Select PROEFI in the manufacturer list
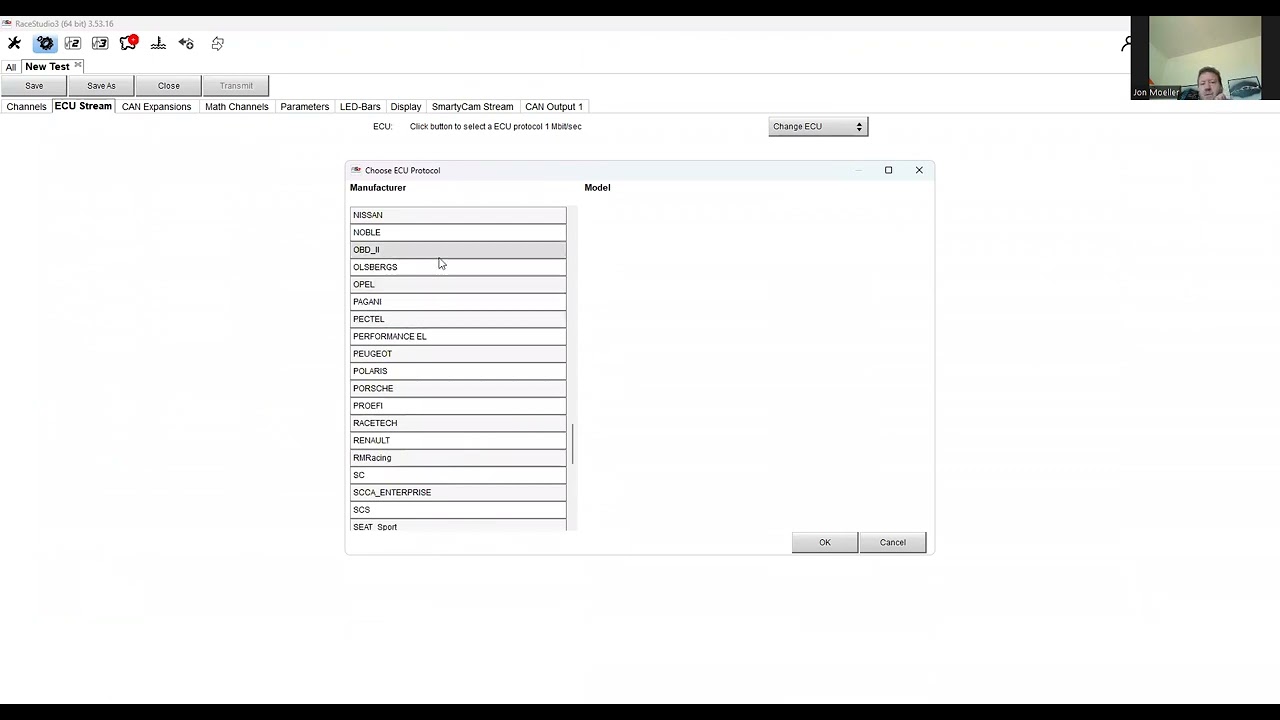Viewport: 1280px width, 720px height. (458, 406)
